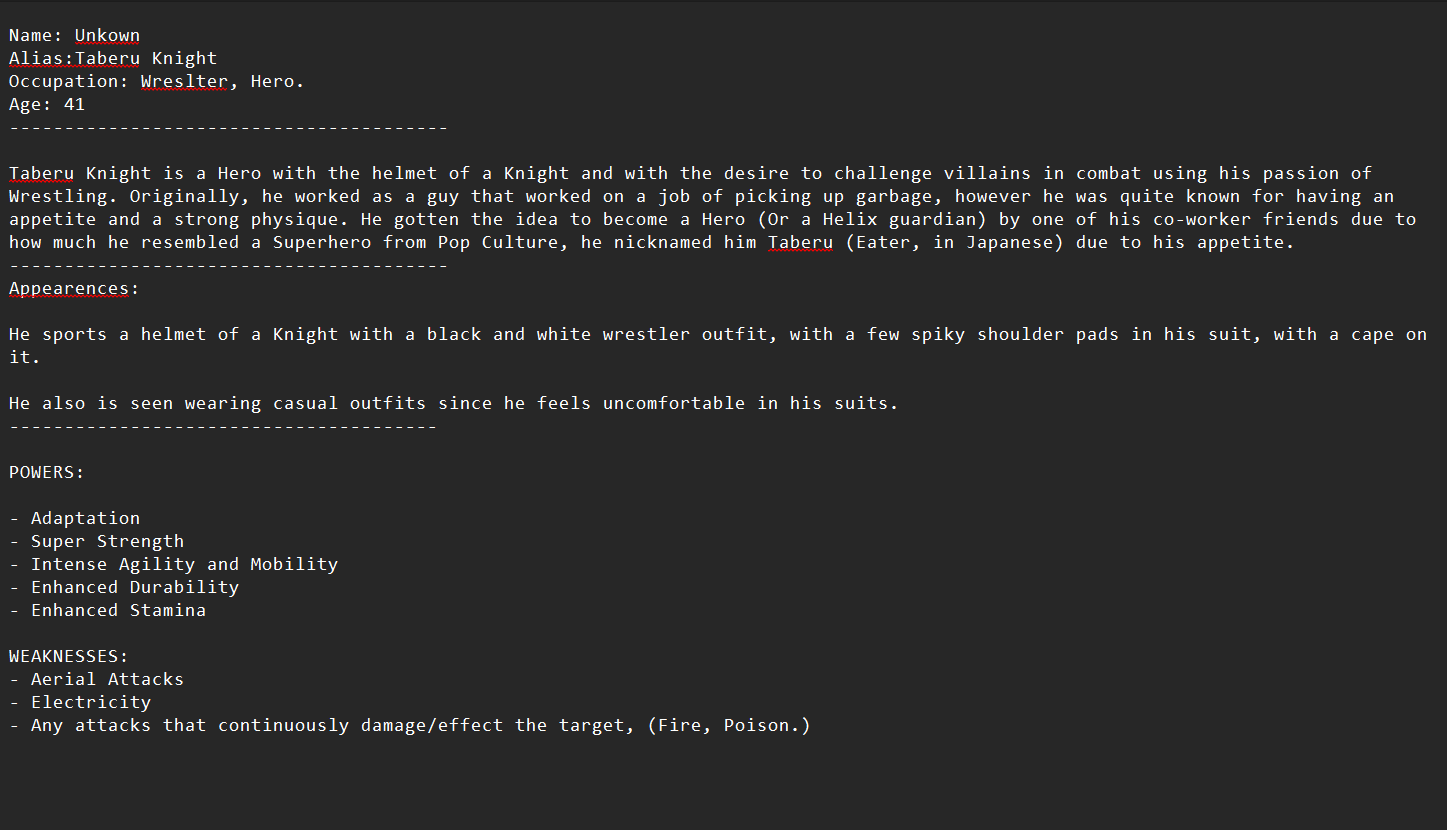The height and width of the screenshot is (830, 1447).
Task: Click the "(Fire, Poison.)" text
Action: click(x=728, y=726)
